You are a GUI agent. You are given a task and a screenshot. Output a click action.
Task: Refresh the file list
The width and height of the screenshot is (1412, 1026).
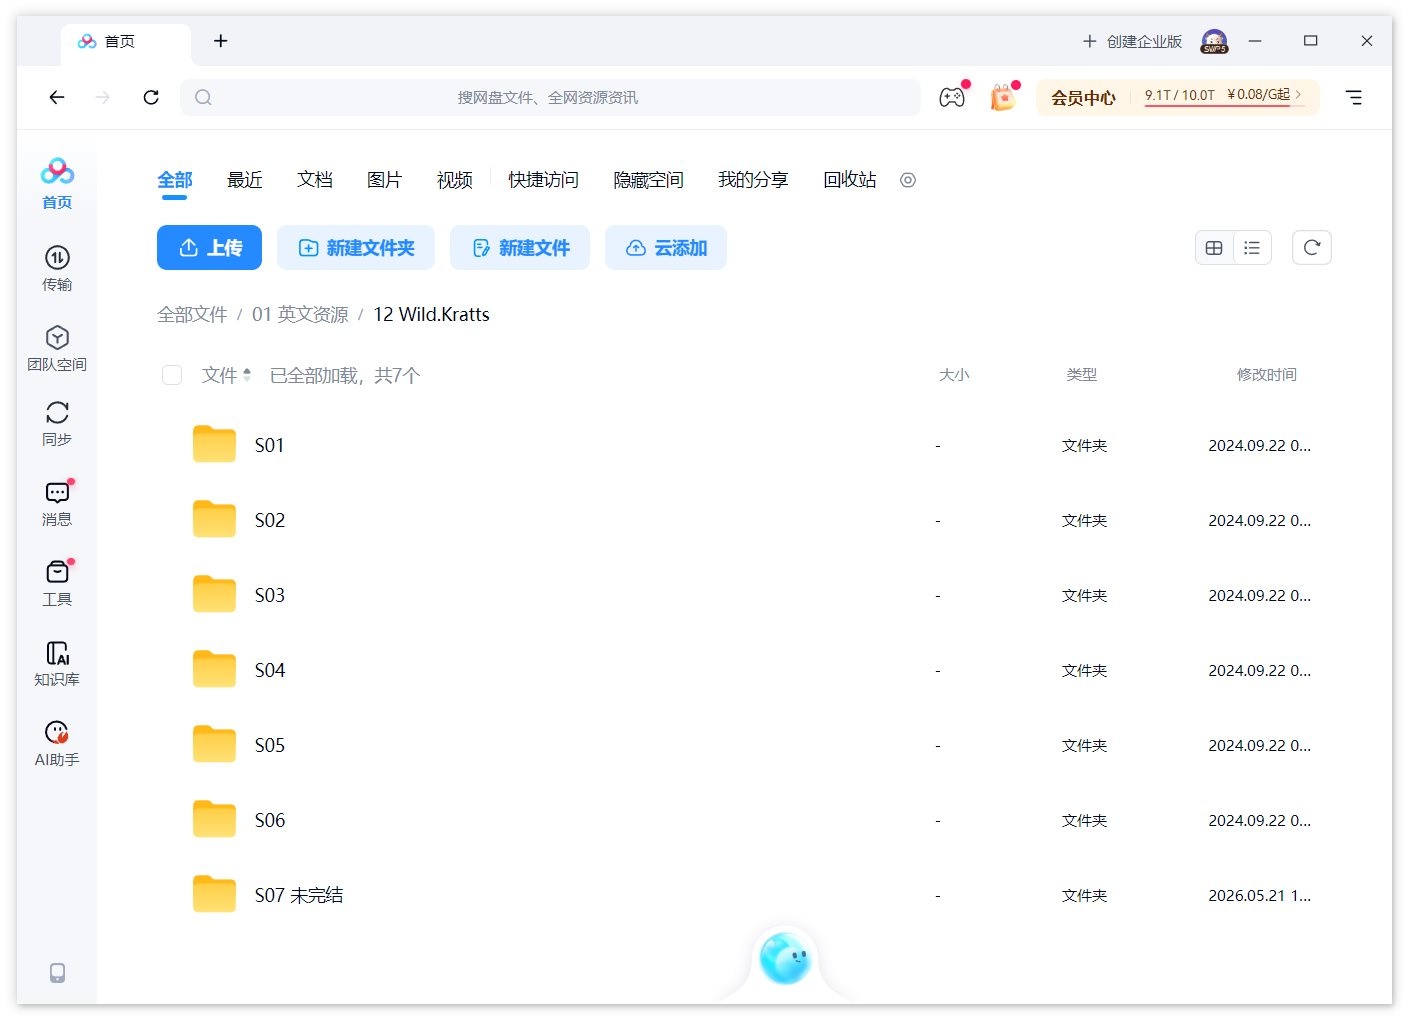1312,248
